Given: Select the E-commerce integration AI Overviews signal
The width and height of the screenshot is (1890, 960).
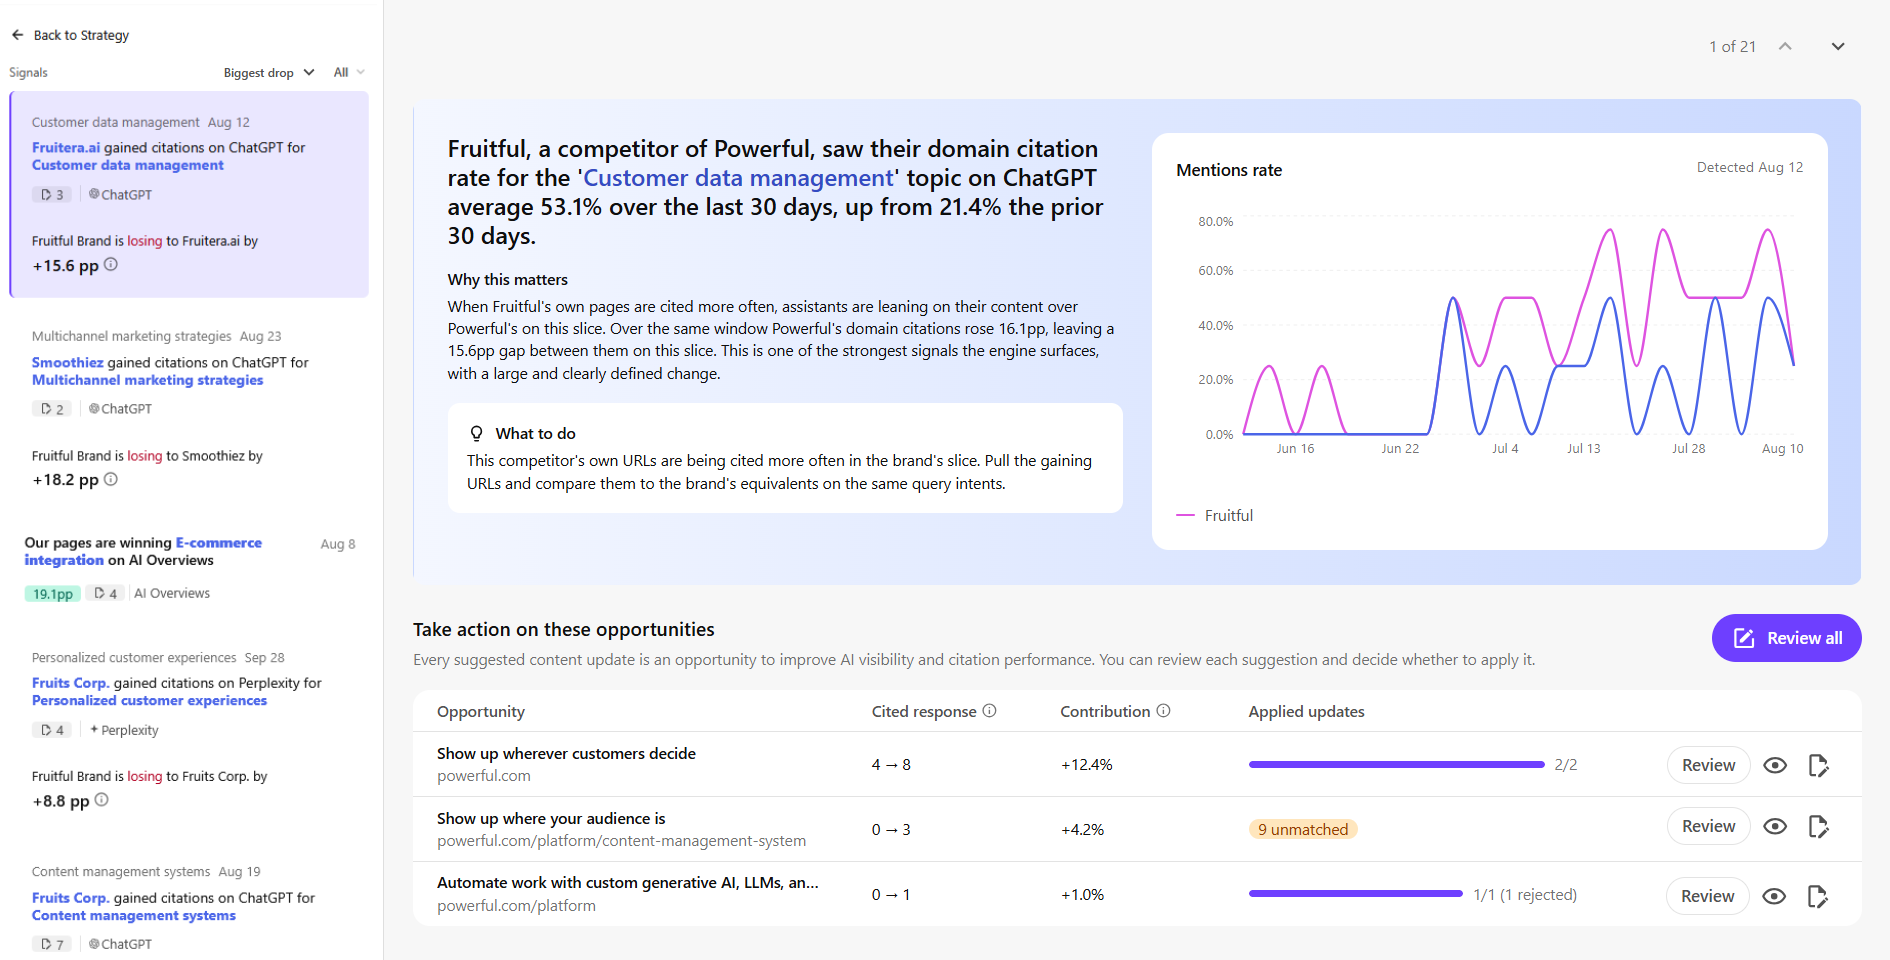Looking at the screenshot, I should click(x=189, y=568).
